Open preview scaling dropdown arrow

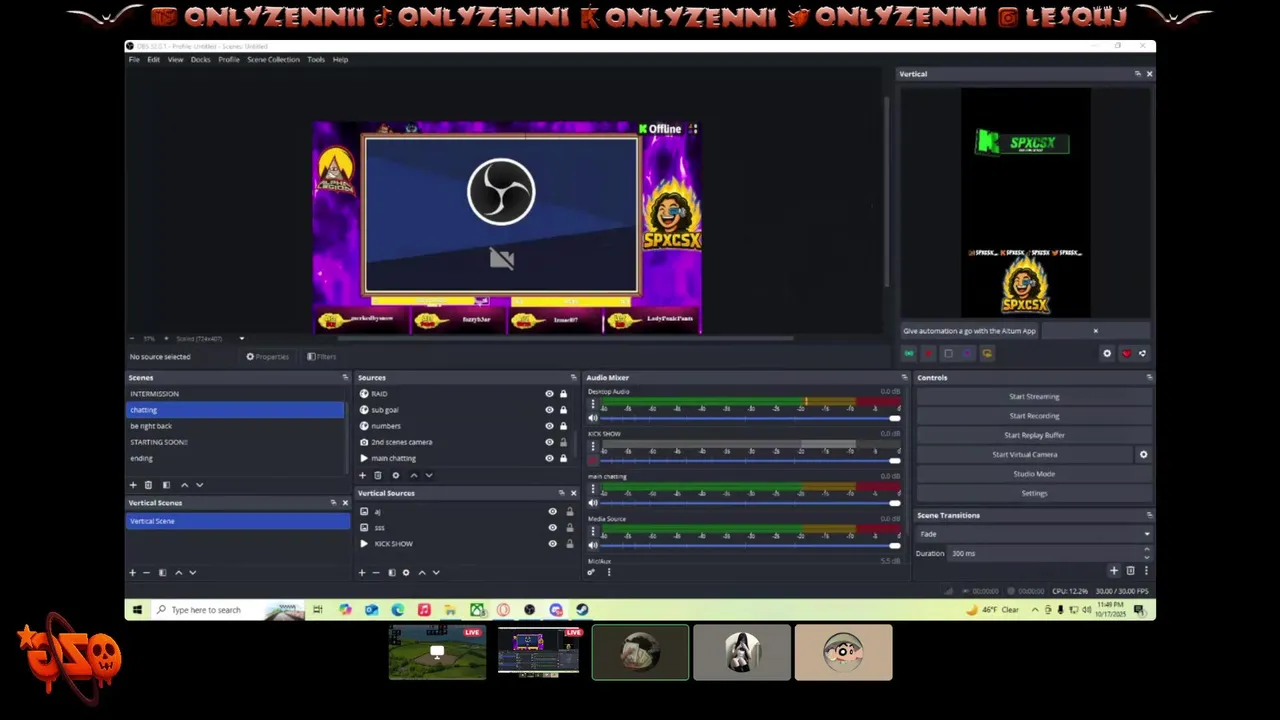coord(241,339)
